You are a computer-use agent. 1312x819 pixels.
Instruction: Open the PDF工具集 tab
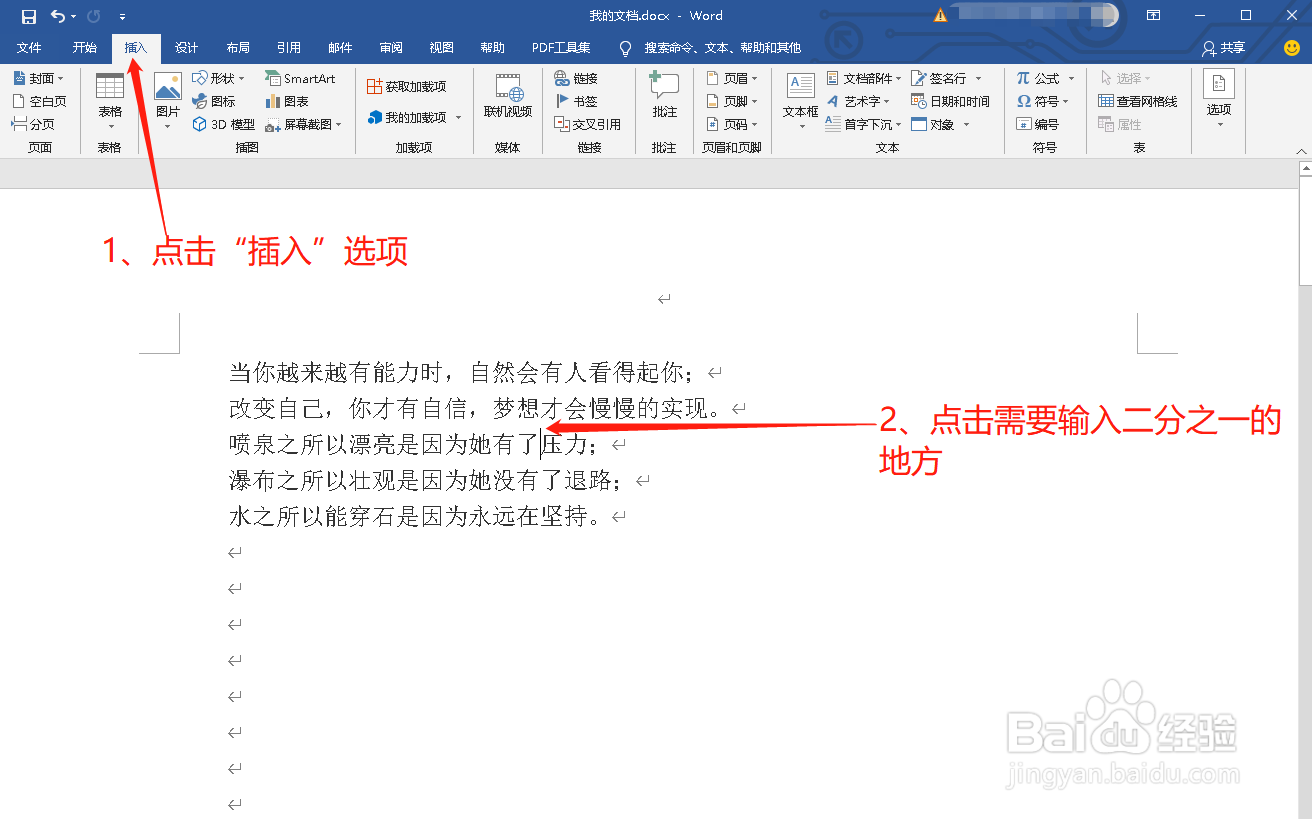point(561,48)
